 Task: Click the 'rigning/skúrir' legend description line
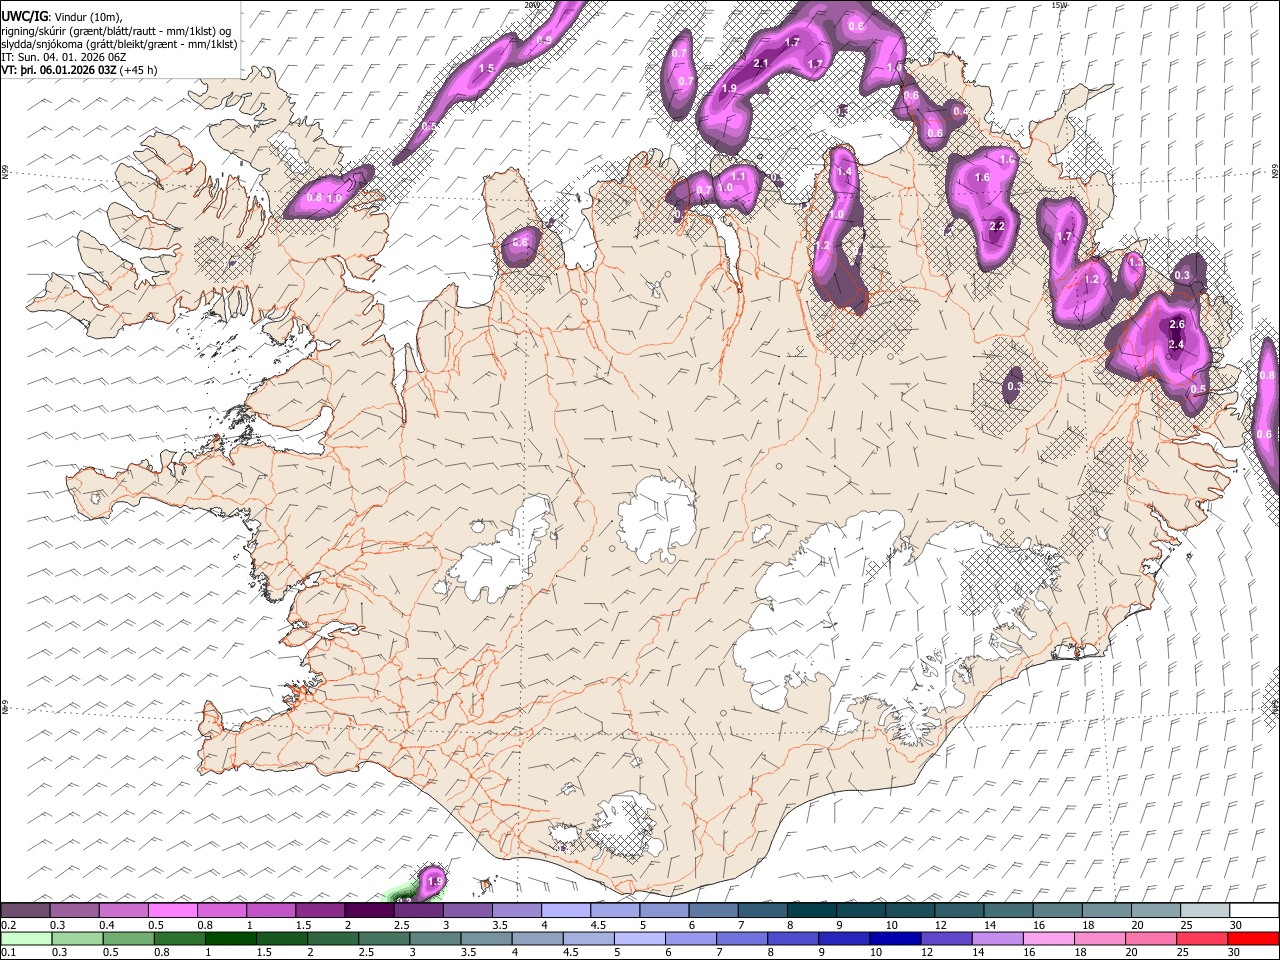pyautogui.click(x=117, y=30)
